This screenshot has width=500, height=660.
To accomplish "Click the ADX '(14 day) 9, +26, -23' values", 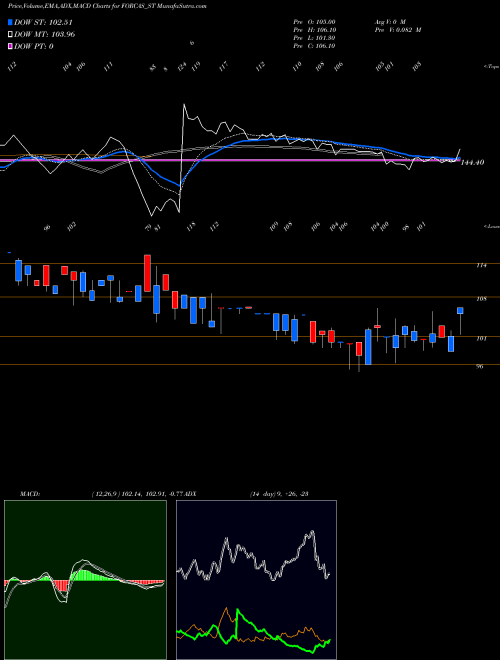I will pos(279,494).
